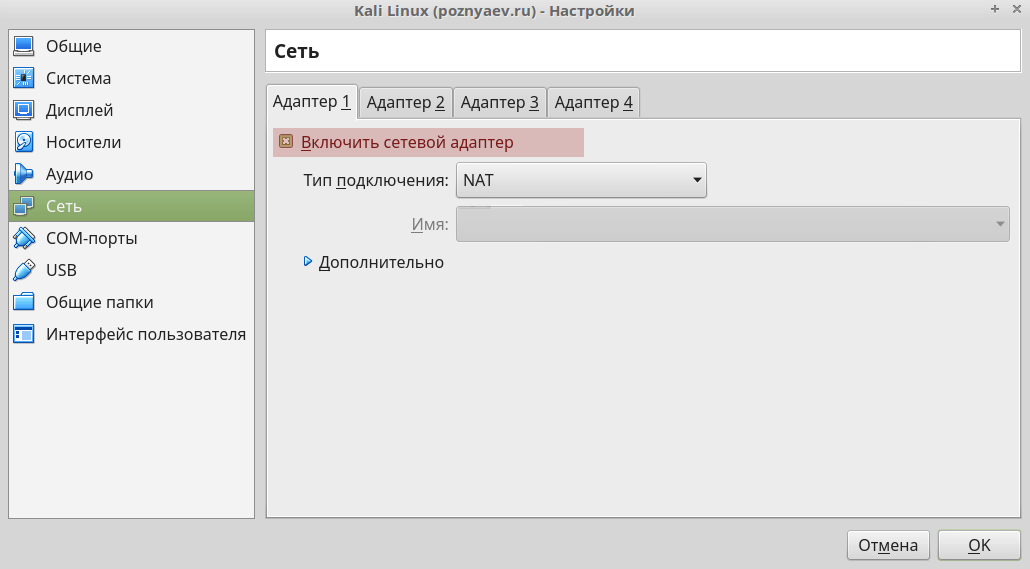Click the Аудио speaker icon
The image size is (1030, 569).
pyautogui.click(x=24, y=175)
